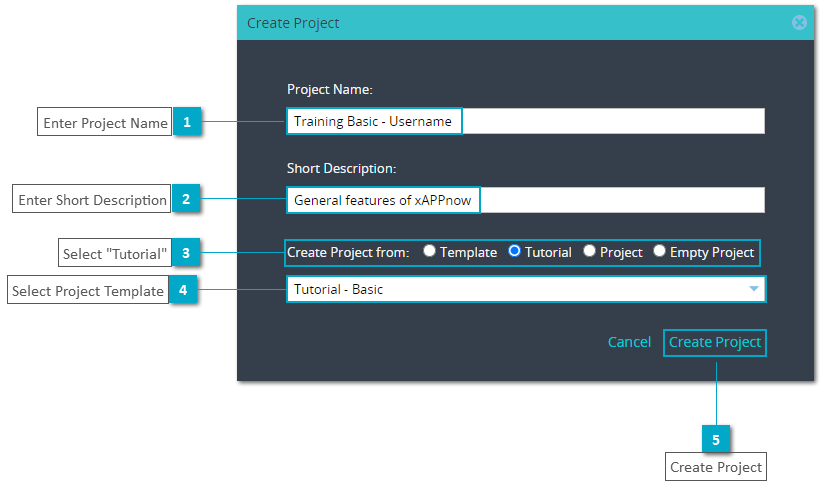This screenshot has height=493, width=823.
Task: Select the Project radio button
Action: [x=589, y=251]
